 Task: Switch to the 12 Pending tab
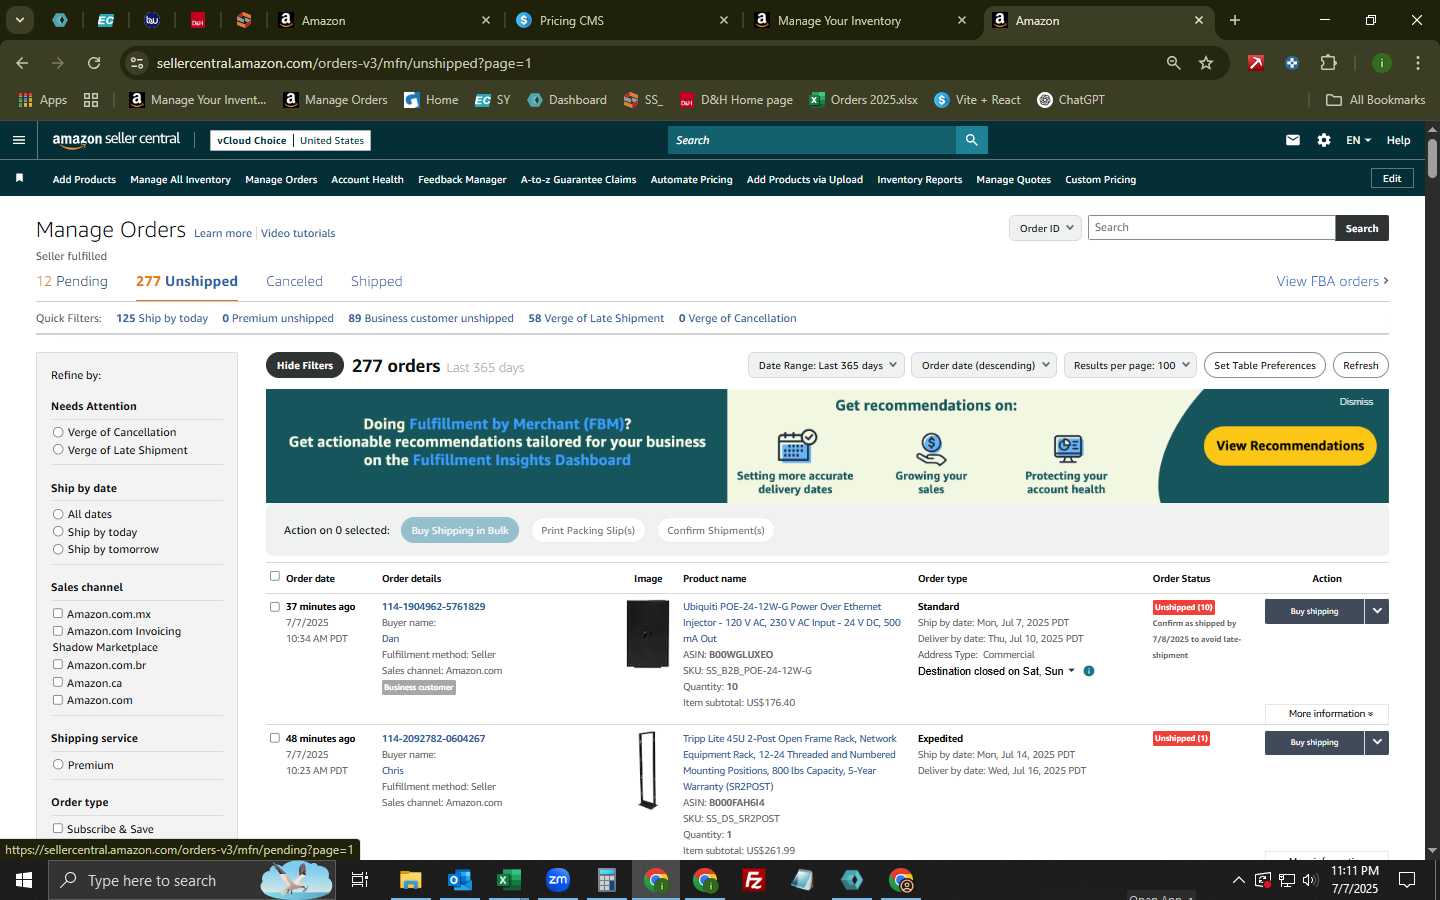tap(72, 281)
